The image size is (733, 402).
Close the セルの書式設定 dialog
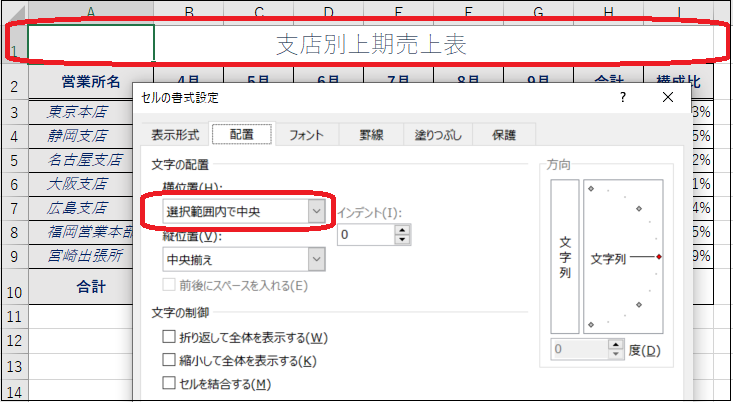point(668,98)
